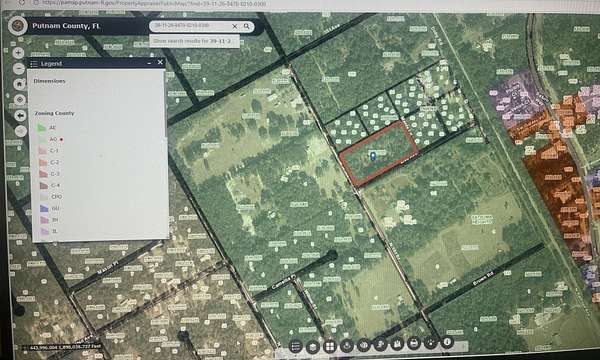Click the green AE zoning swatch
Screen dimensions: 600x360
pos(41,127)
